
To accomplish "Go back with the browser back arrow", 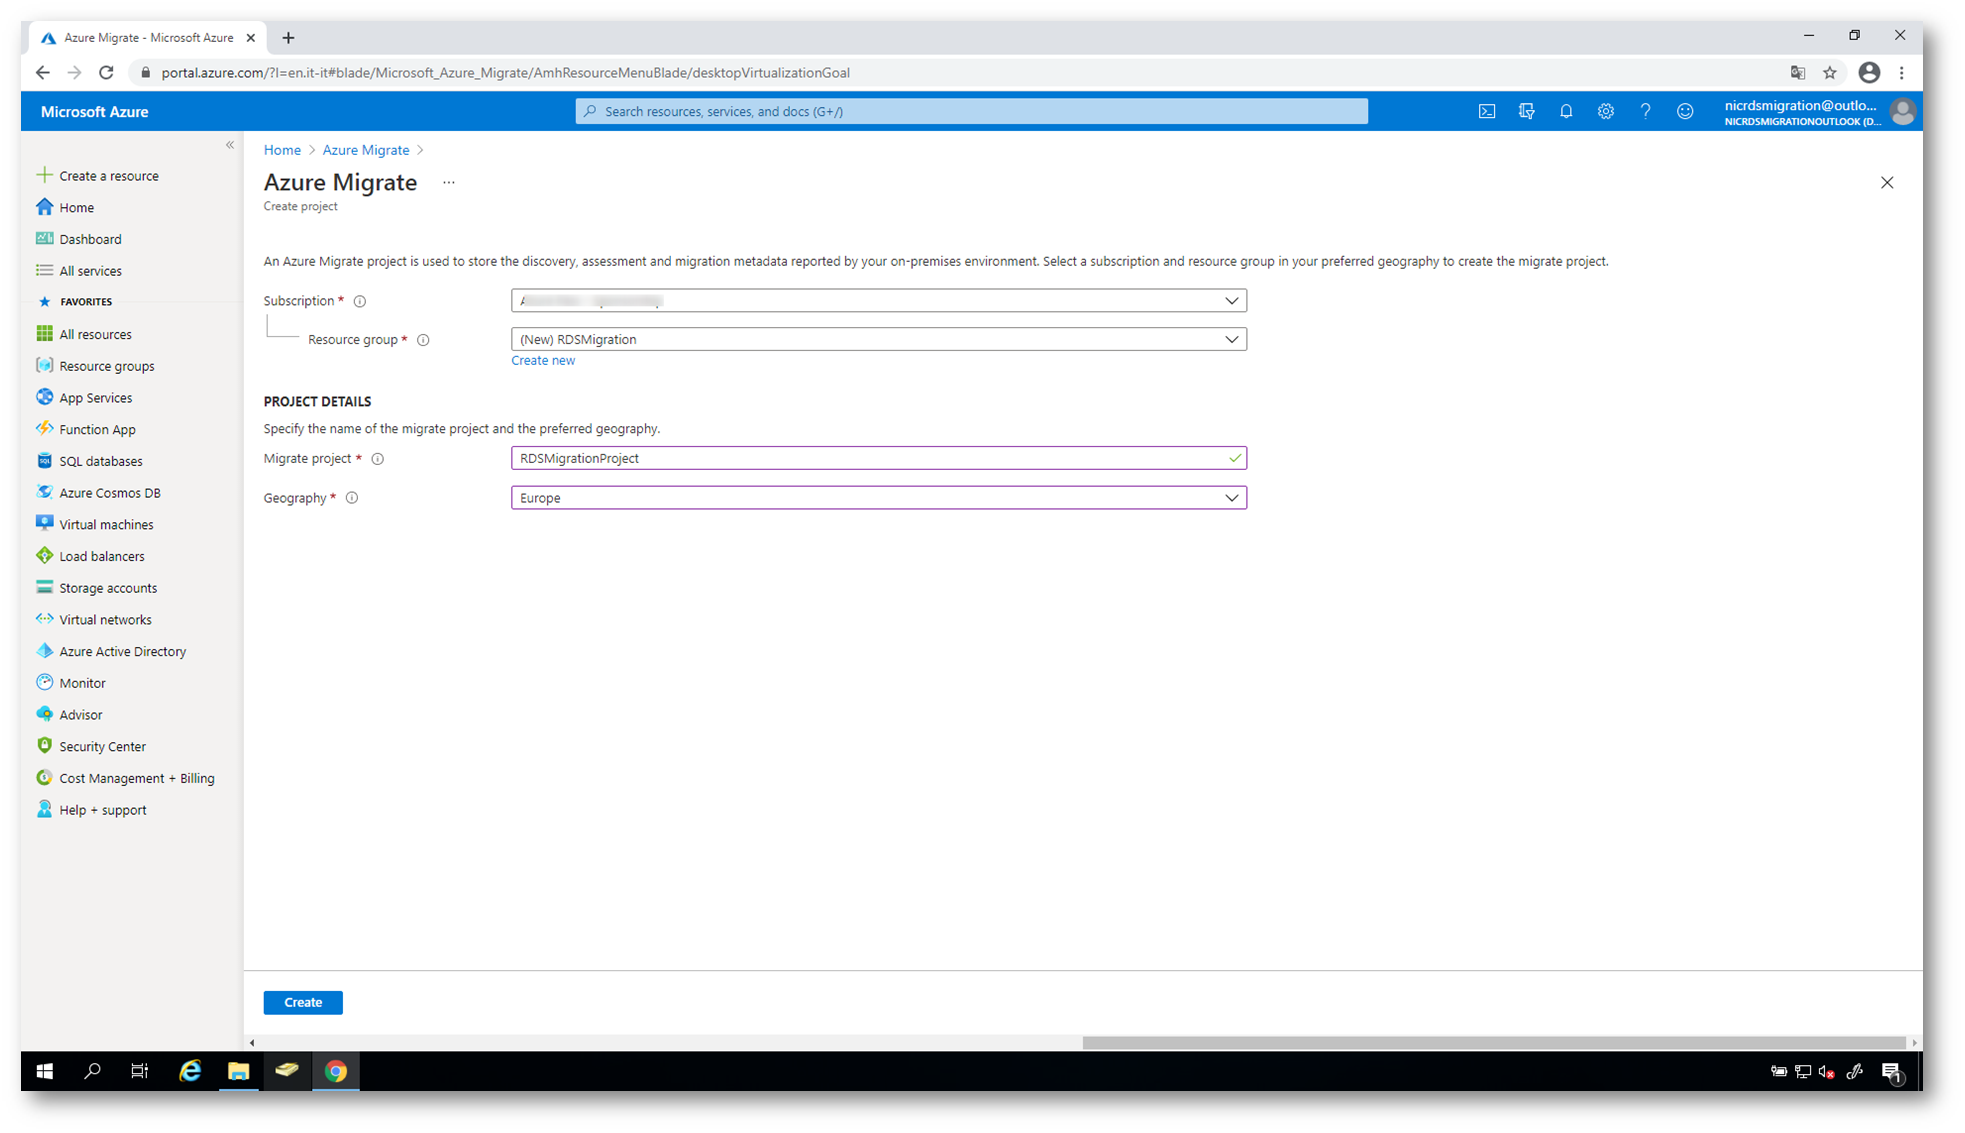I will pyautogui.click(x=42, y=72).
